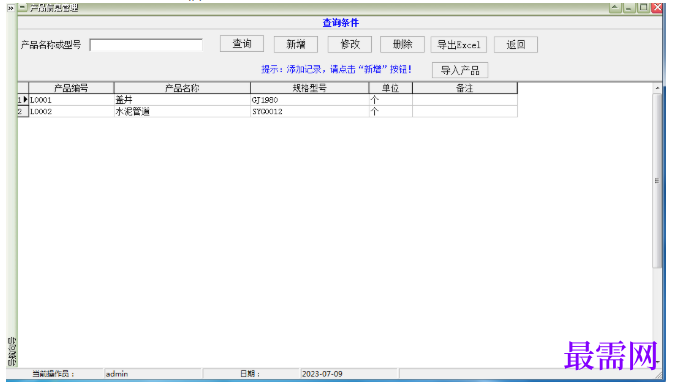Click unit cell 个 in row L0002
Screen dimensions: 676x387
(x=391, y=111)
